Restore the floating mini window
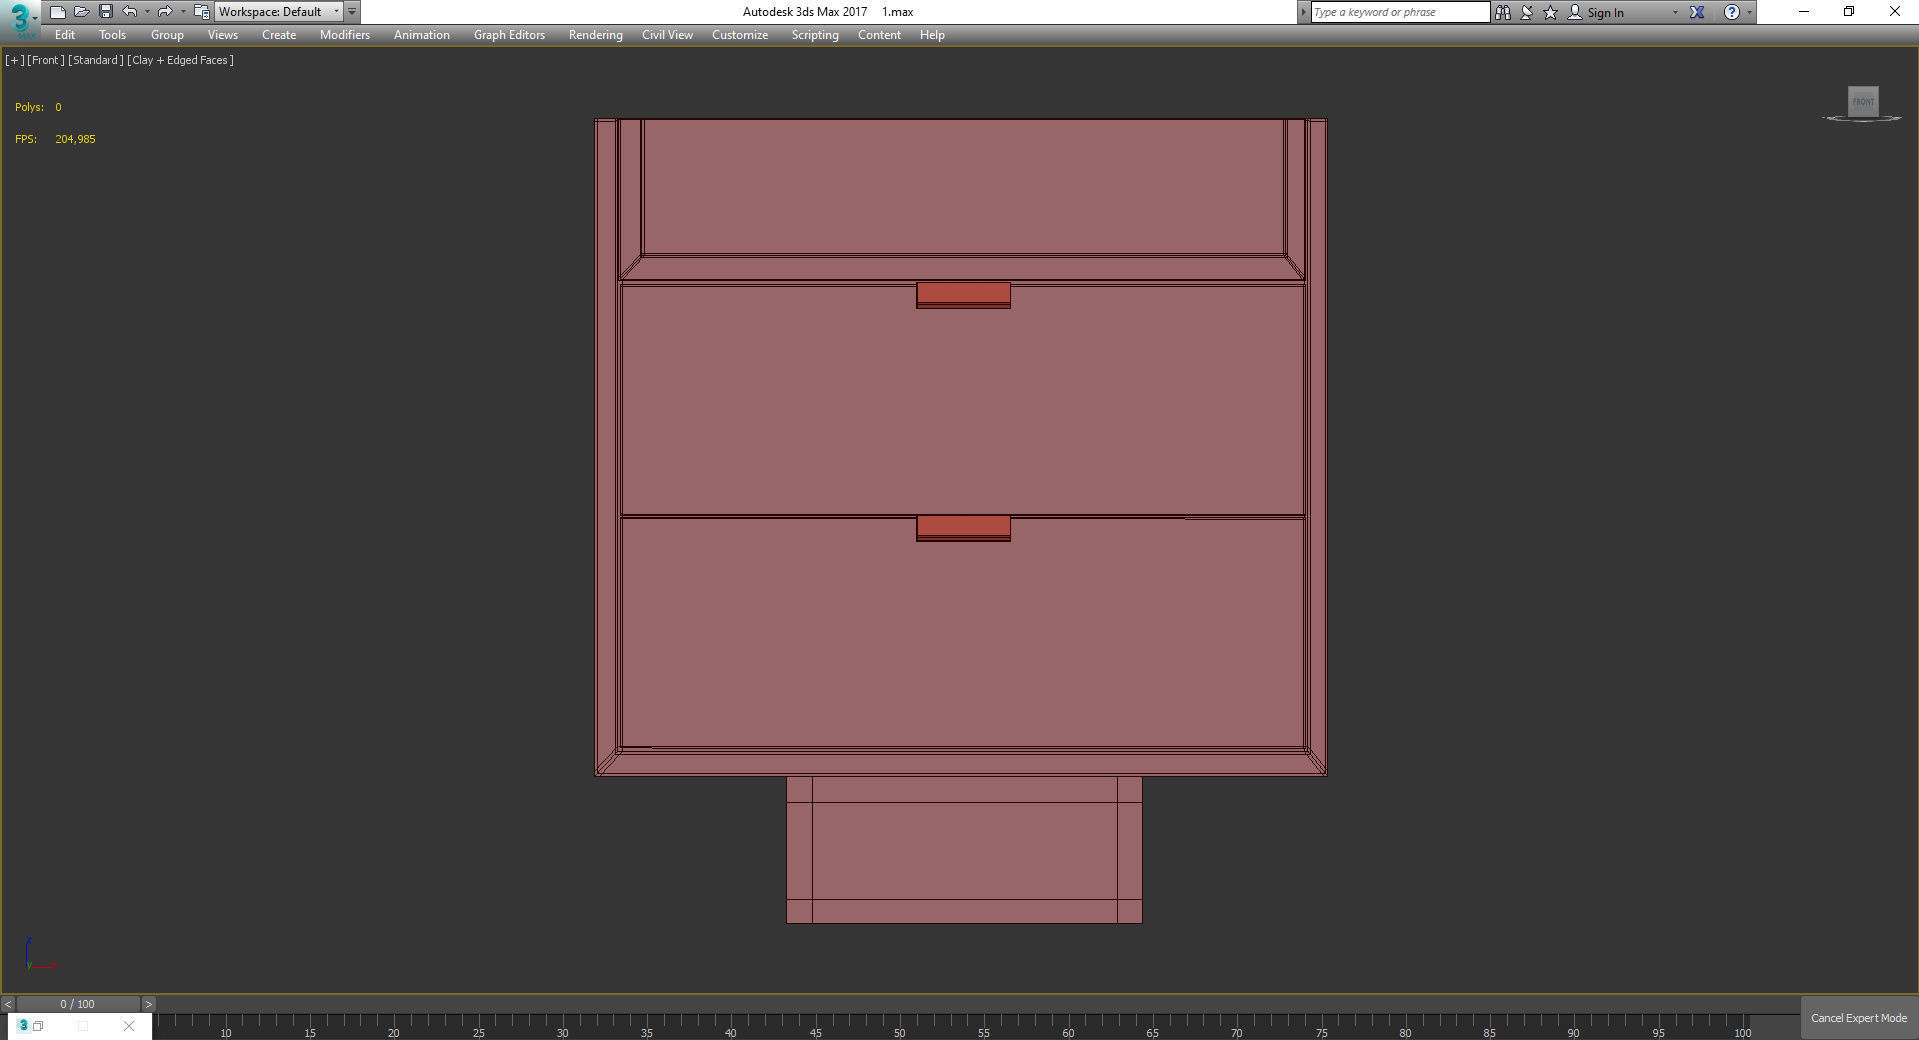Screen dimensions: 1919x1040 pyautogui.click(x=38, y=1026)
